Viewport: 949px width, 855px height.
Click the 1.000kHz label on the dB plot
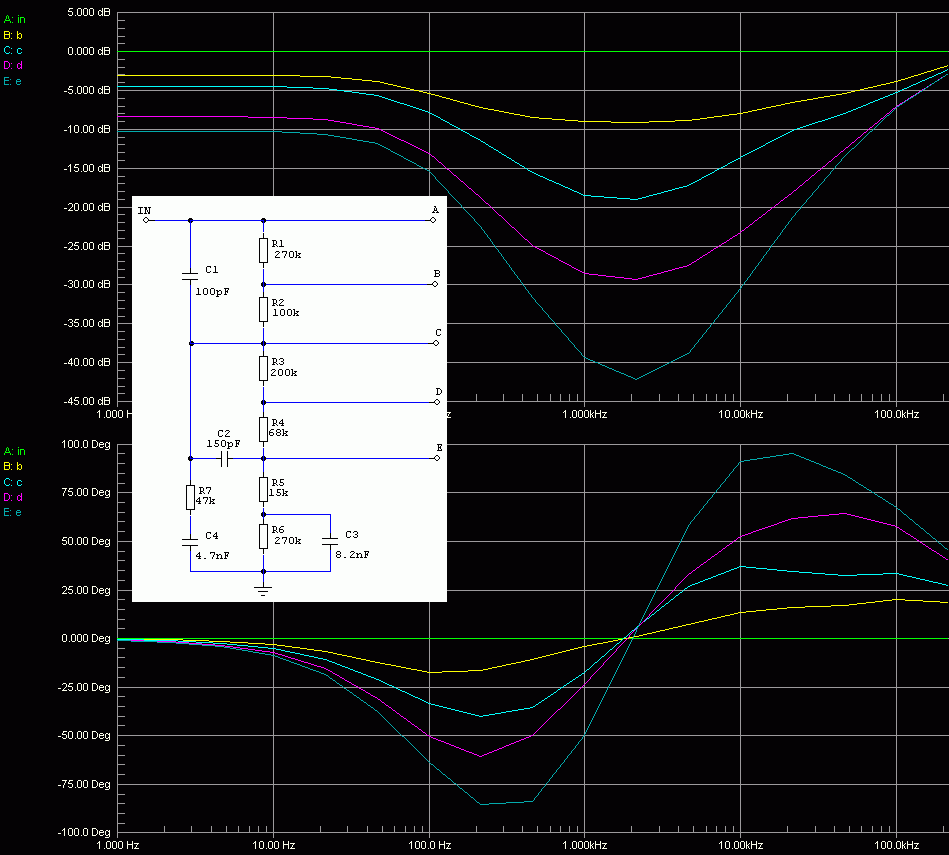click(x=585, y=414)
